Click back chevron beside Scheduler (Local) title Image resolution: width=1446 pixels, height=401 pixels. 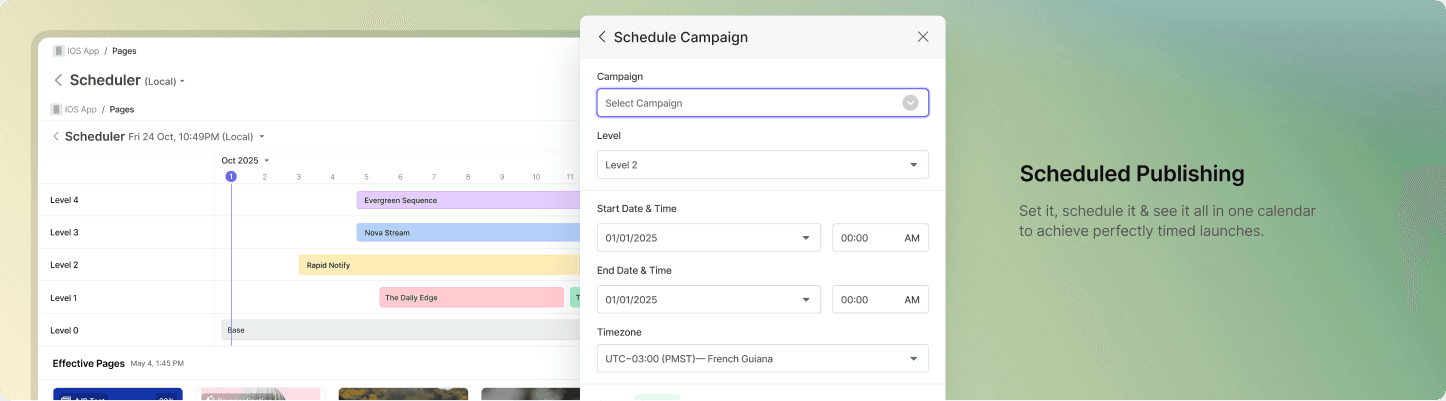pos(58,80)
